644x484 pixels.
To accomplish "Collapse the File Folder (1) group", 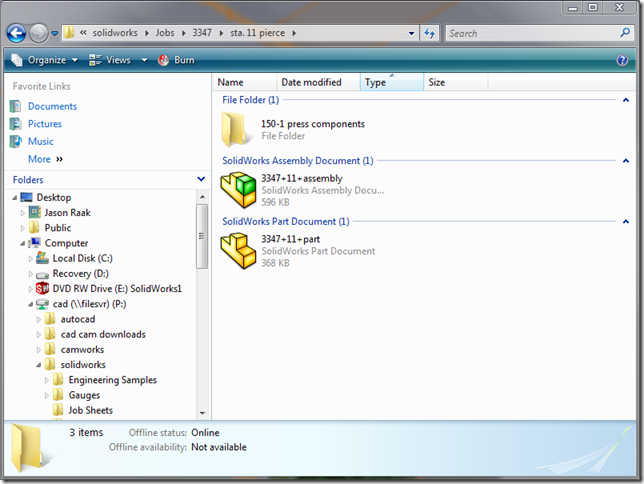I will click(626, 100).
